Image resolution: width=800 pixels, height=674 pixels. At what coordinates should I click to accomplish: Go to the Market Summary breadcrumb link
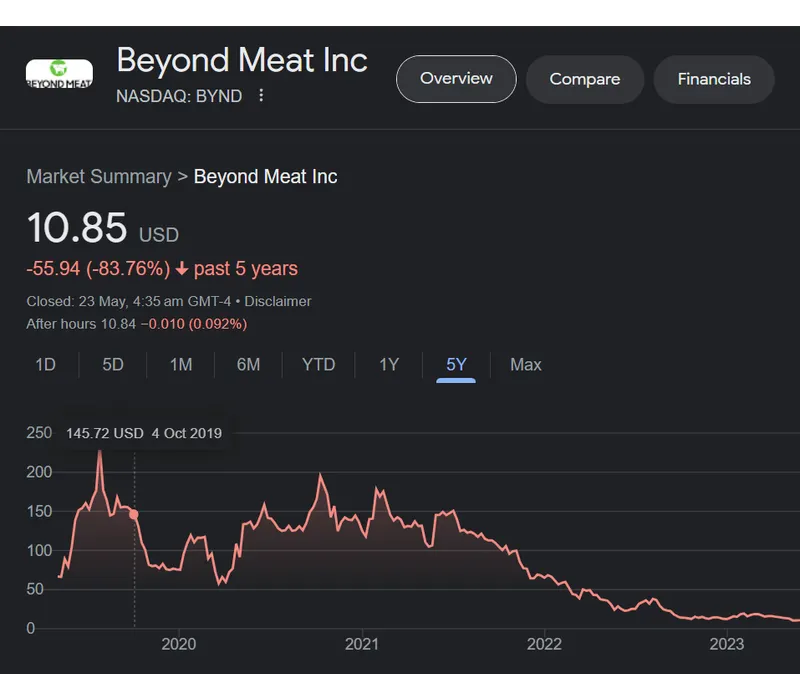click(x=99, y=177)
